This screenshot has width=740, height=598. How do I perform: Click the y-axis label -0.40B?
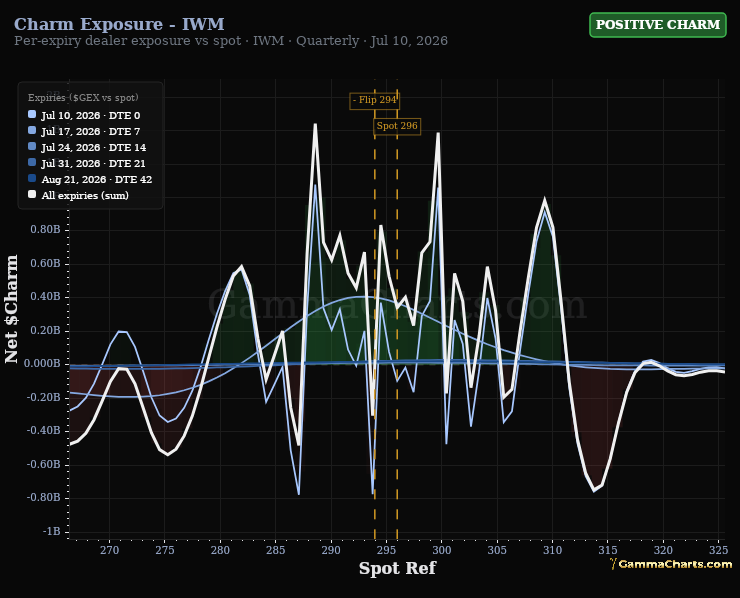43,430
